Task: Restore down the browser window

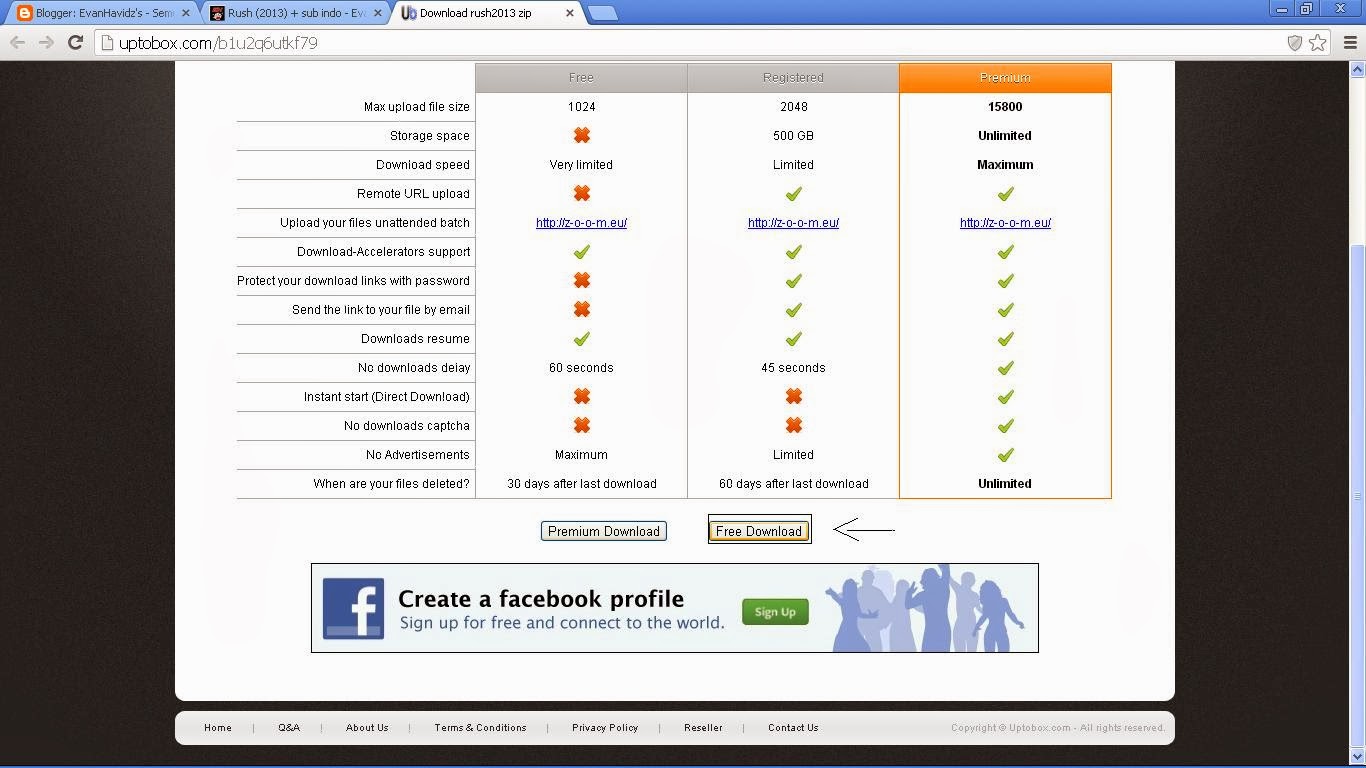Action: 1305,9
